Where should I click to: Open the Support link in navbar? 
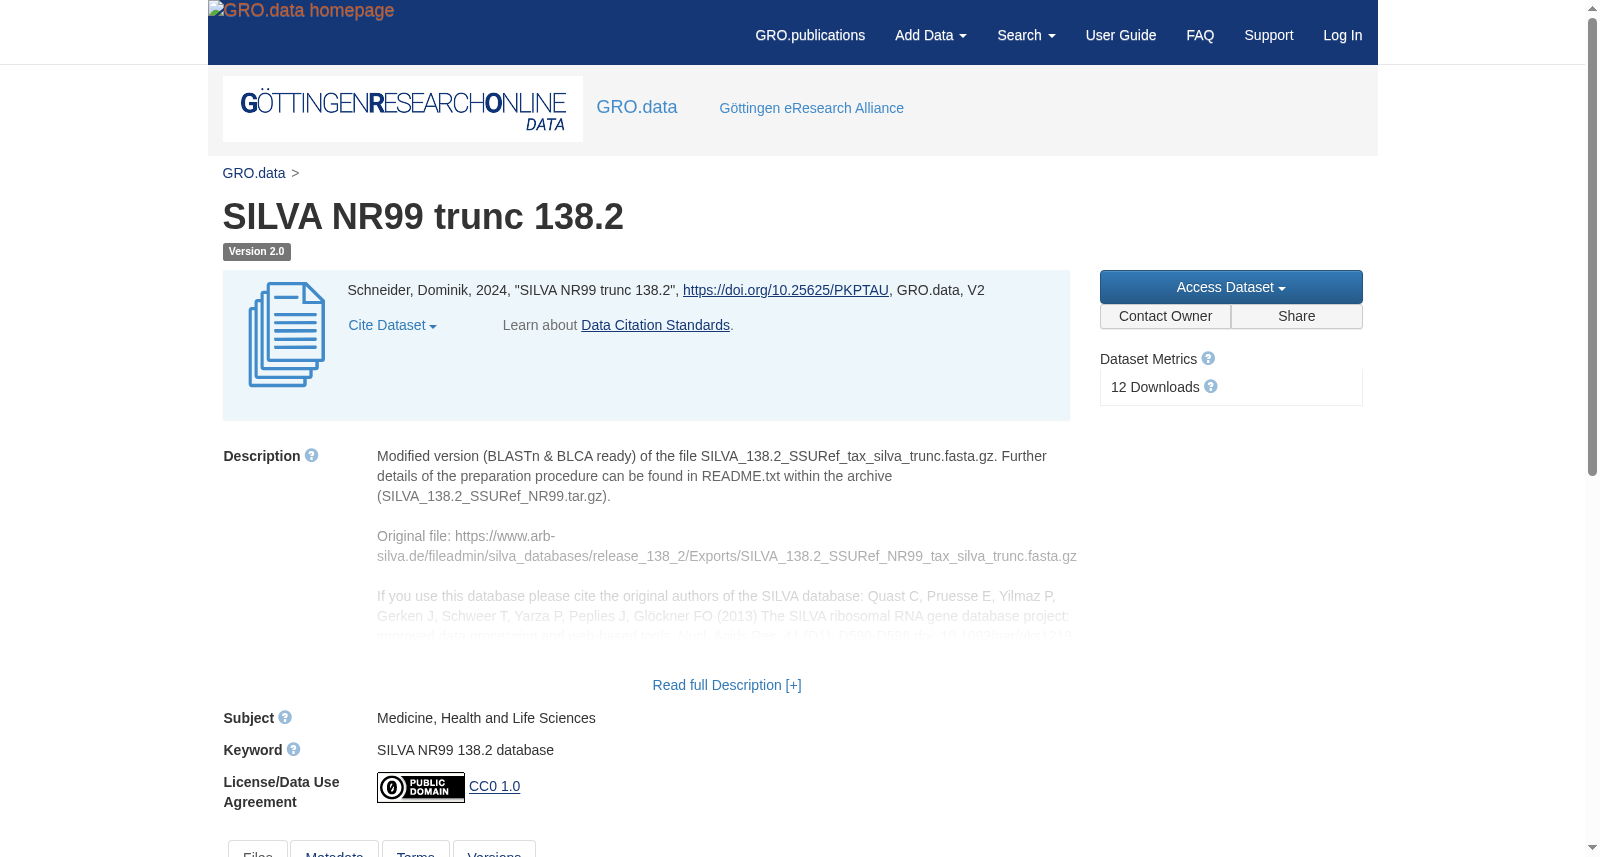[1269, 35]
